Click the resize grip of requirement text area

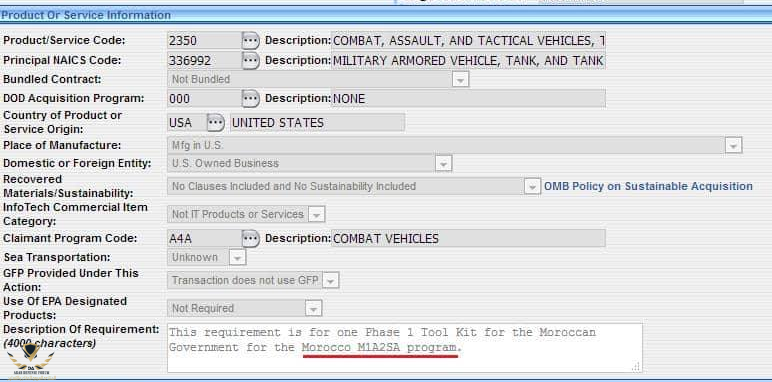pos(636,366)
